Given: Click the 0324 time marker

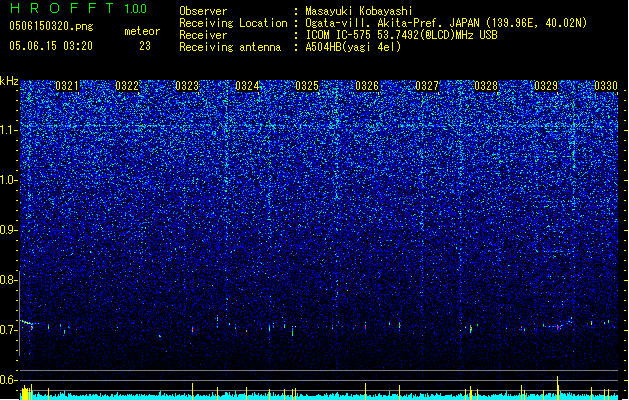Looking at the screenshot, I should pos(247,86).
